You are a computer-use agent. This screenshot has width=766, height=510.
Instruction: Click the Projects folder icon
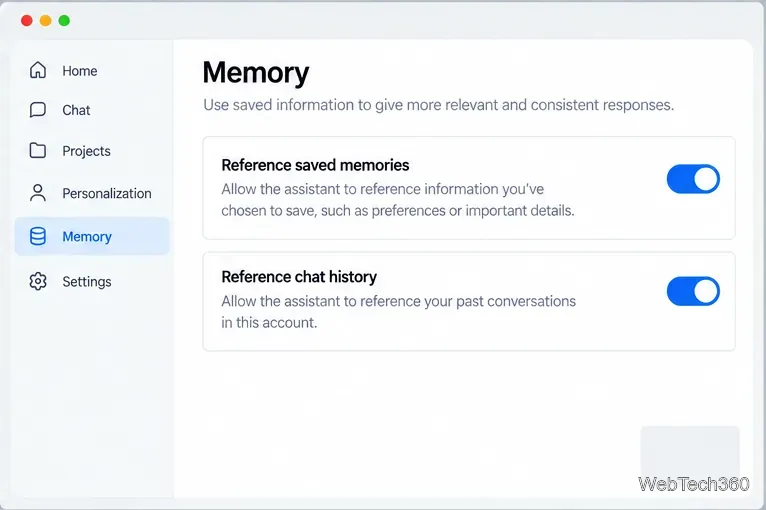38,150
